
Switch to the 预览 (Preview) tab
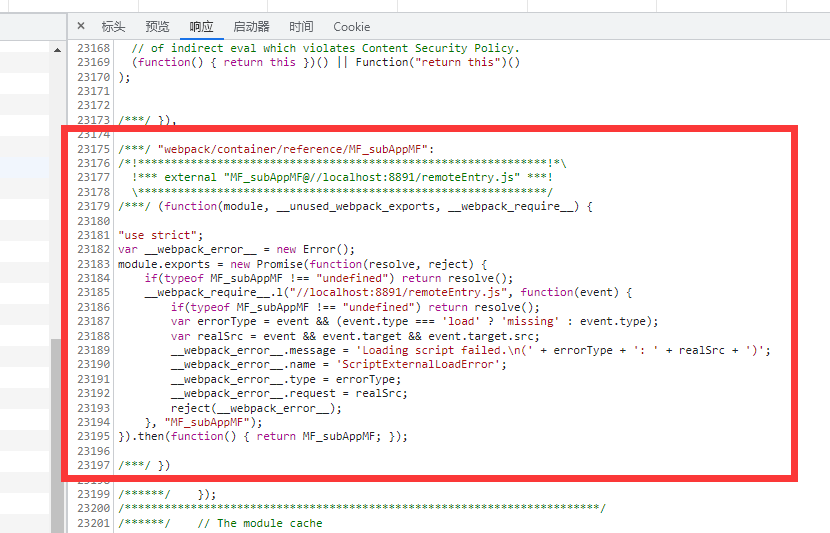(x=157, y=26)
